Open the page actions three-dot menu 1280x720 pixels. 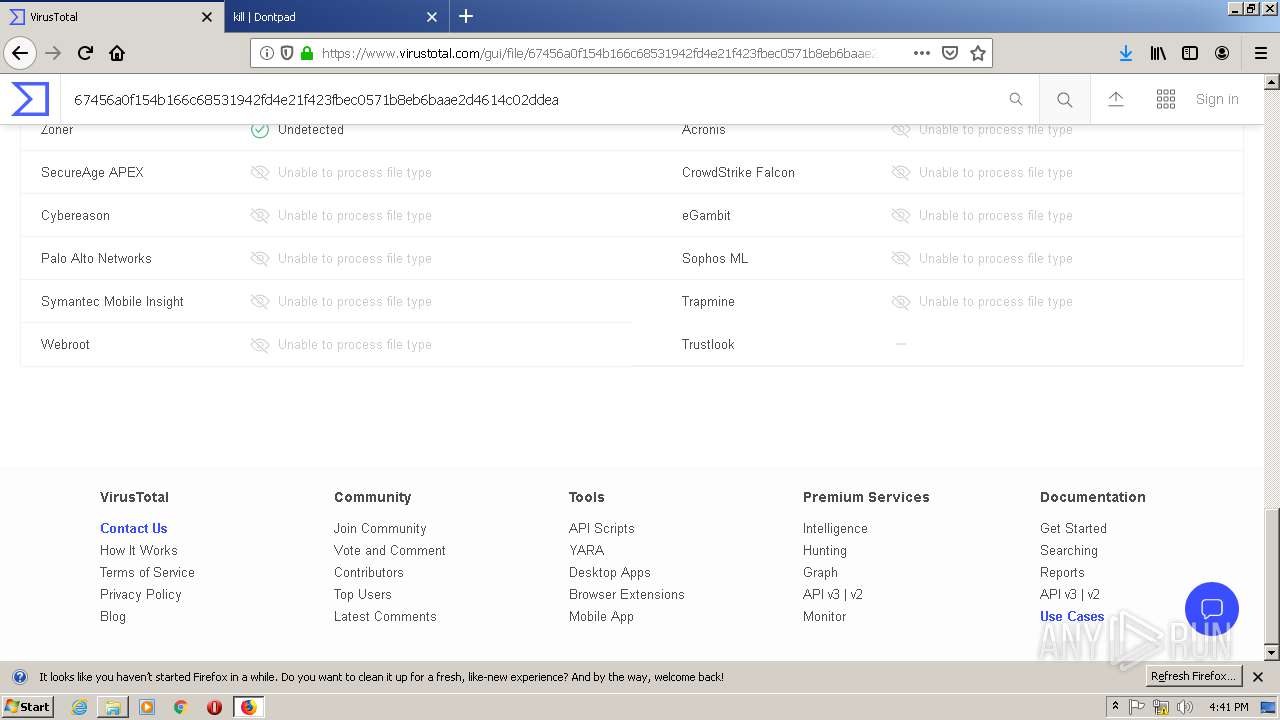pos(921,53)
